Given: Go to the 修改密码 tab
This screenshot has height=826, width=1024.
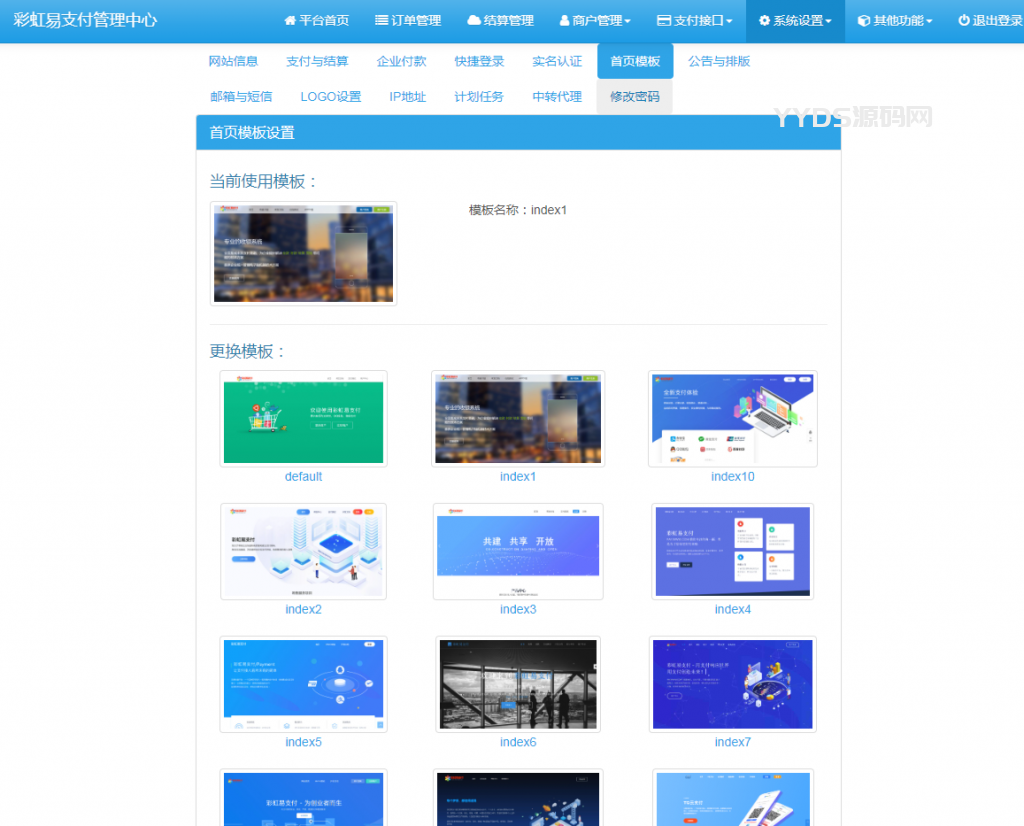Looking at the screenshot, I should click(634, 97).
